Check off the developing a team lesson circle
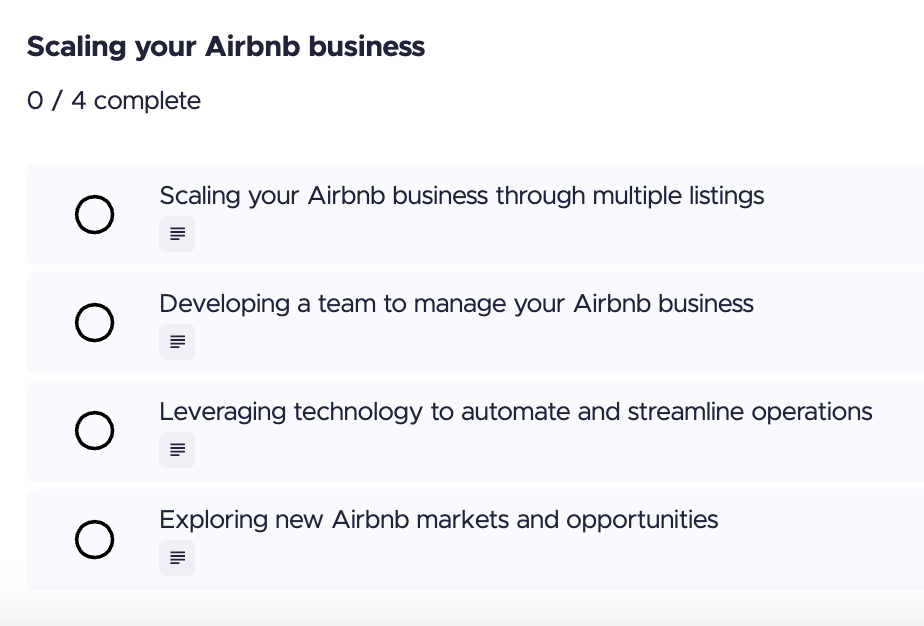924x626 pixels. pos(94,323)
